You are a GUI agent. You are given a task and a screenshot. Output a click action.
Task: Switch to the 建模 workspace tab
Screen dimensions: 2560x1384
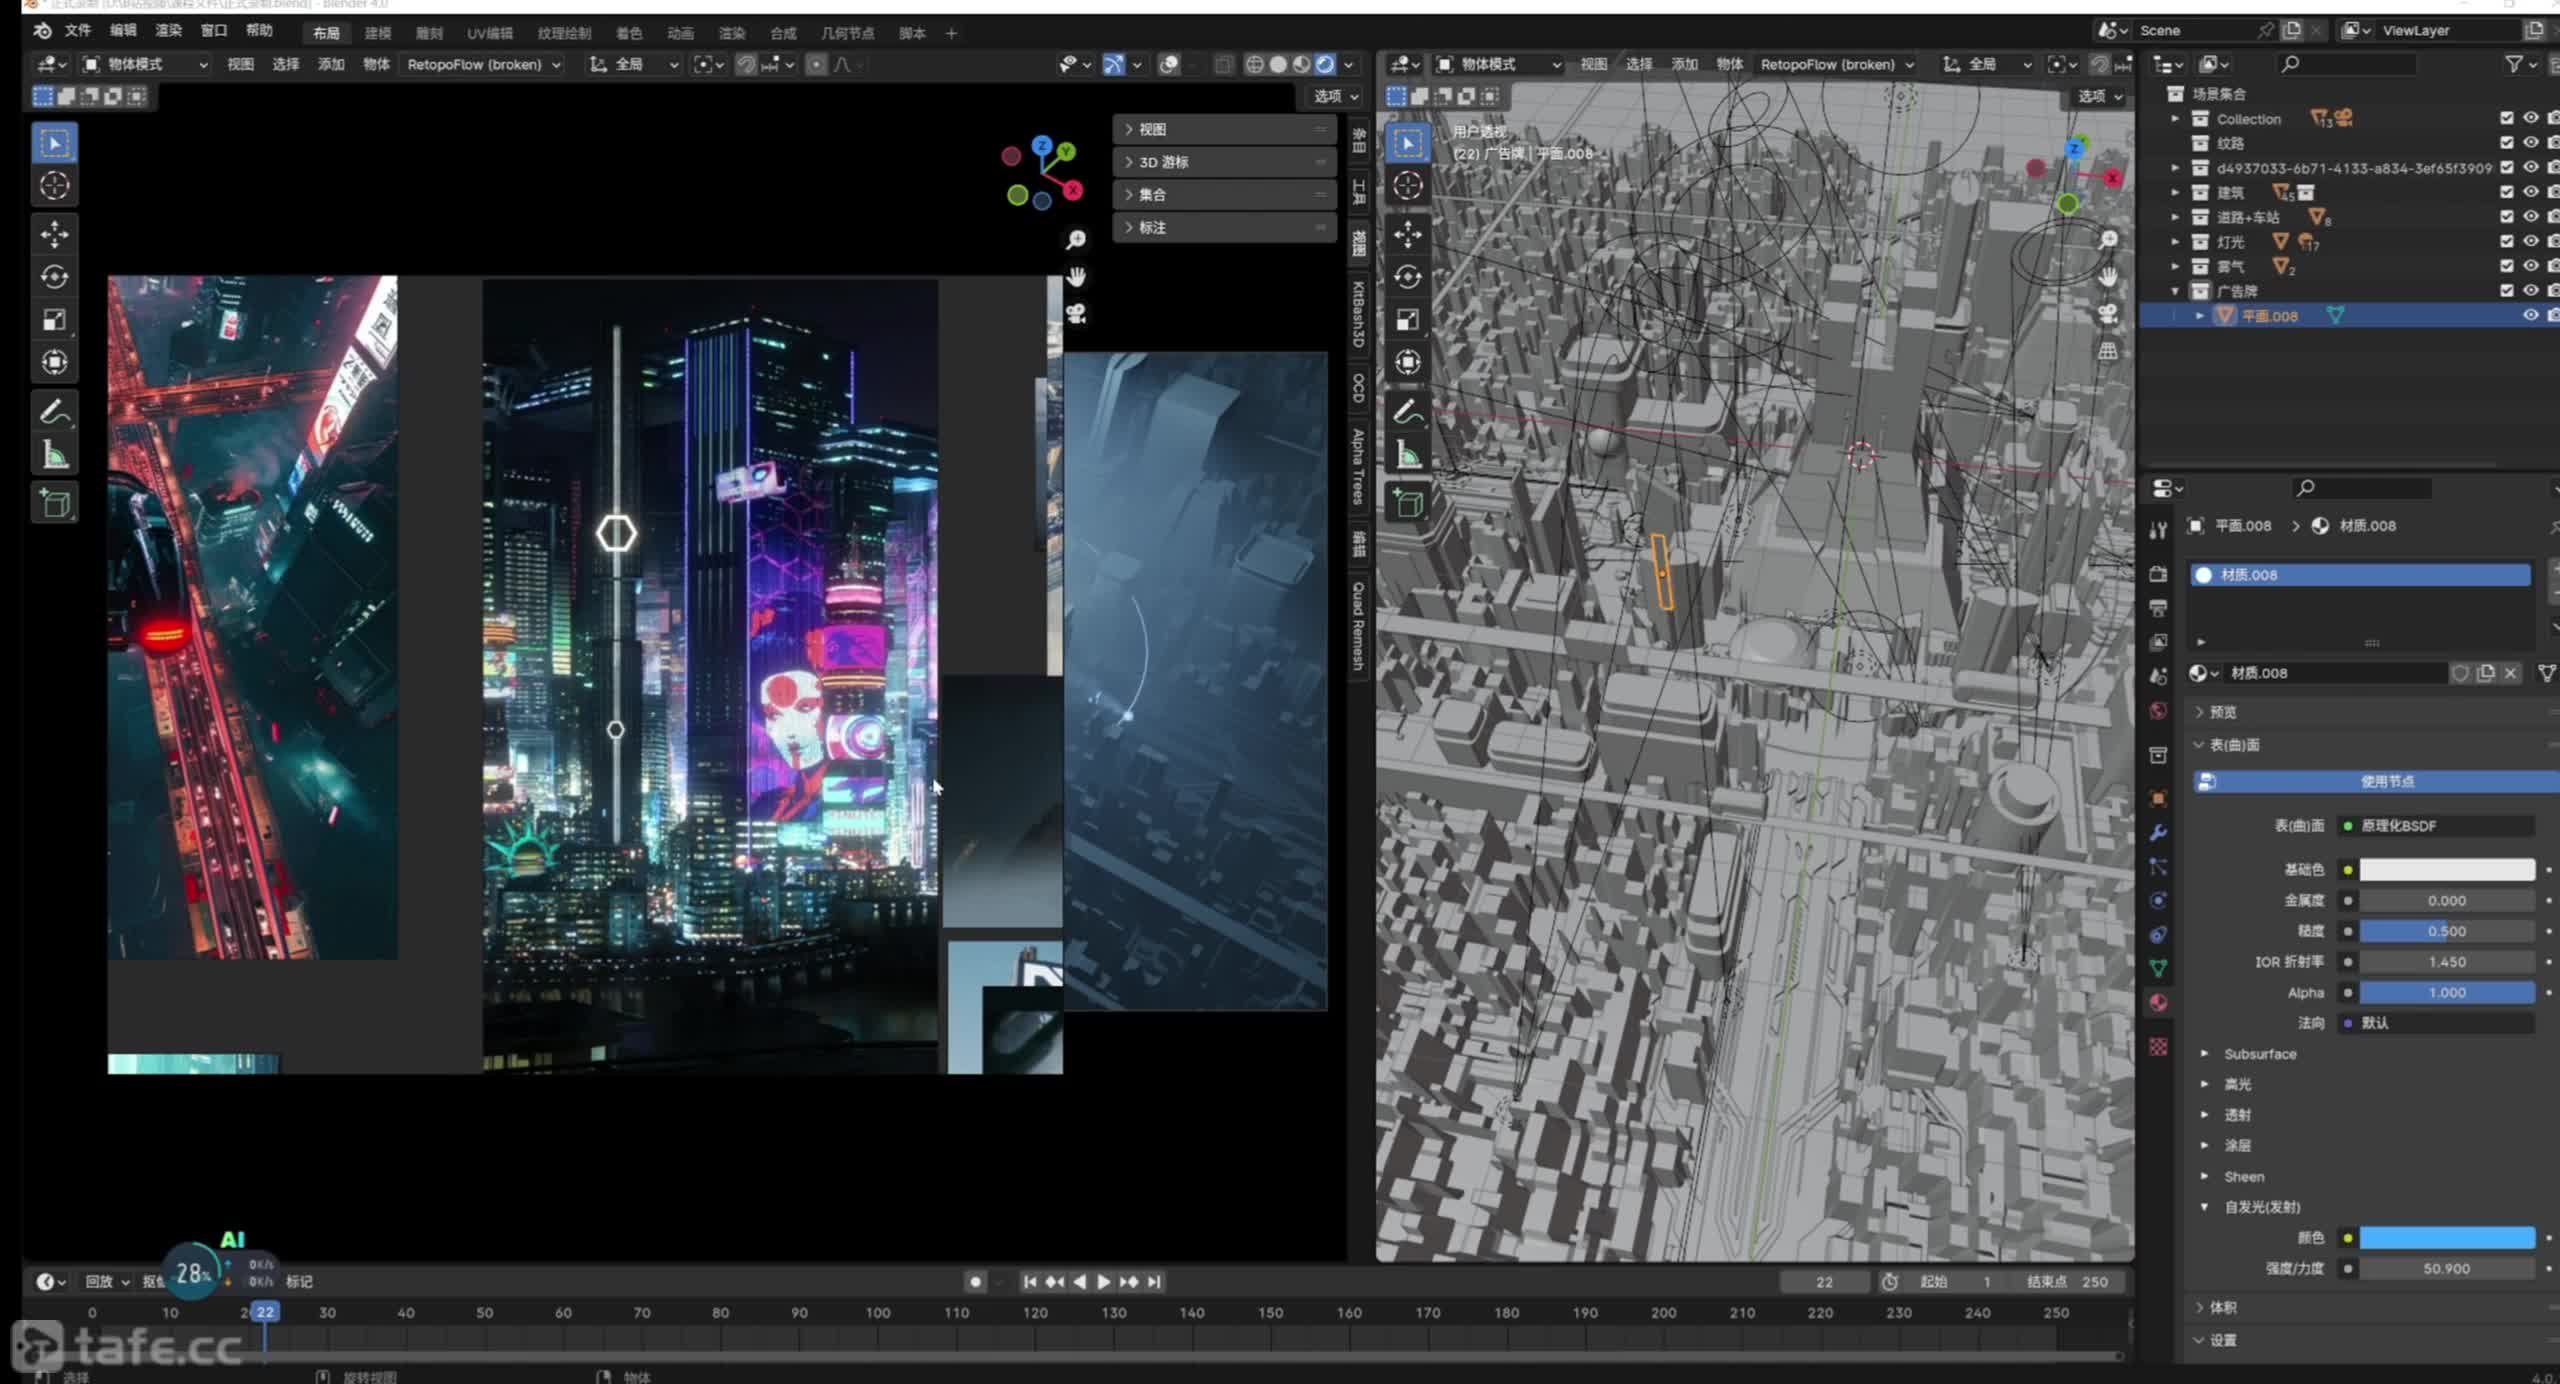378,33
